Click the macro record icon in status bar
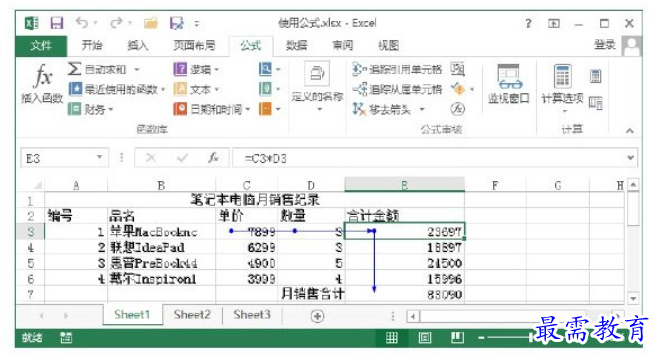Viewport: 657px width, 360px height. 66,337
